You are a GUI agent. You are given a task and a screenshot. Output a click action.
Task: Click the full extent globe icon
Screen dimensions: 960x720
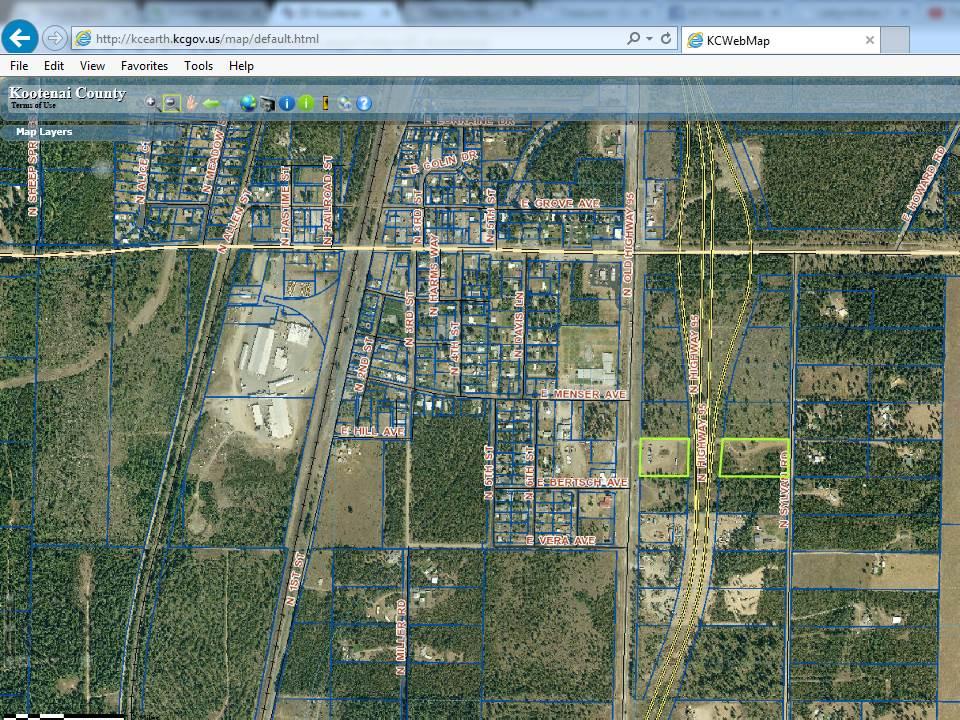248,103
